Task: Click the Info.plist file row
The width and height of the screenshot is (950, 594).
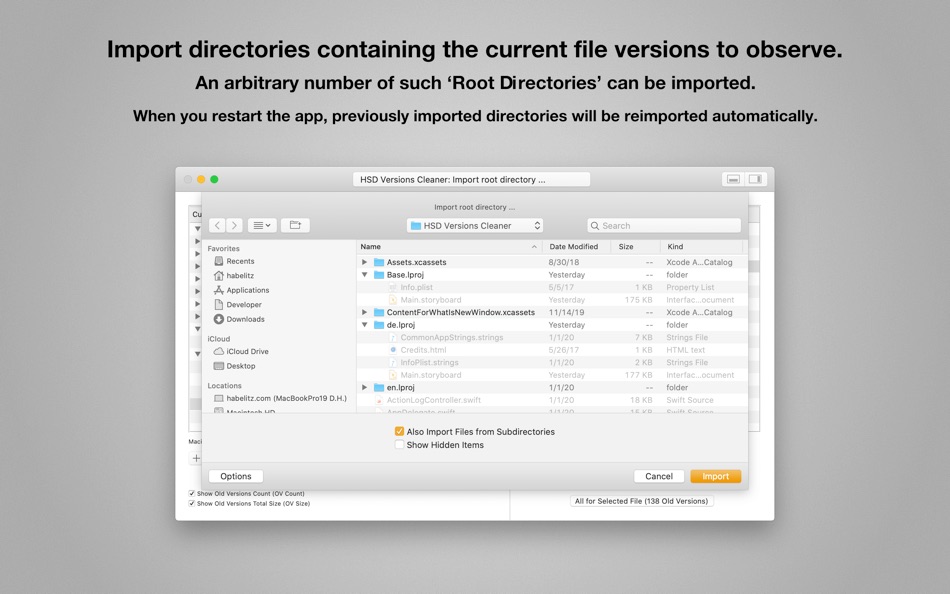Action: (552, 287)
